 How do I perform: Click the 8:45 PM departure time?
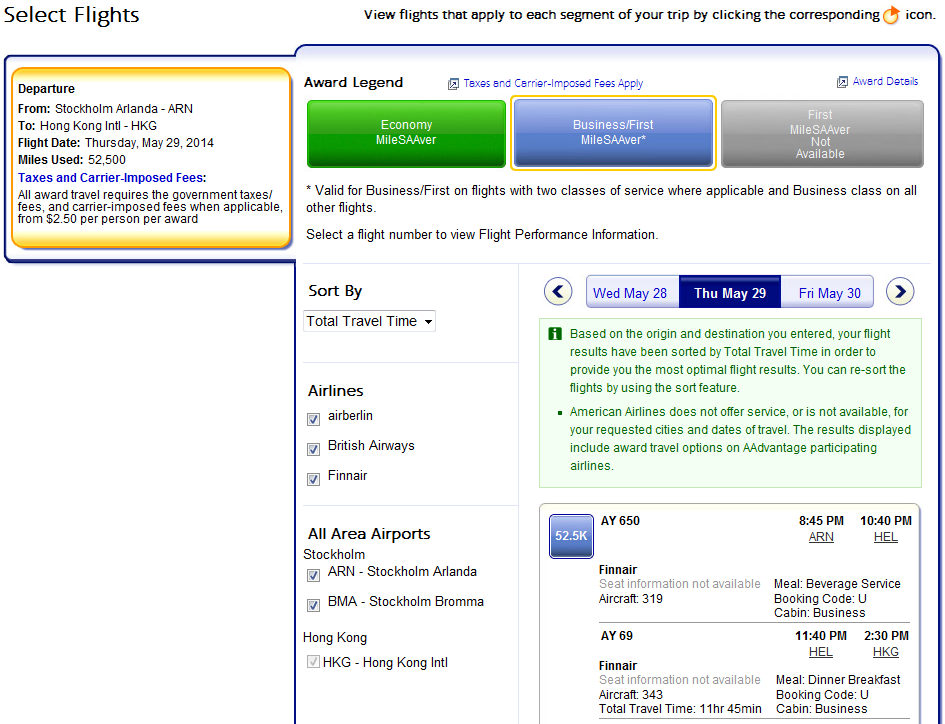point(821,521)
